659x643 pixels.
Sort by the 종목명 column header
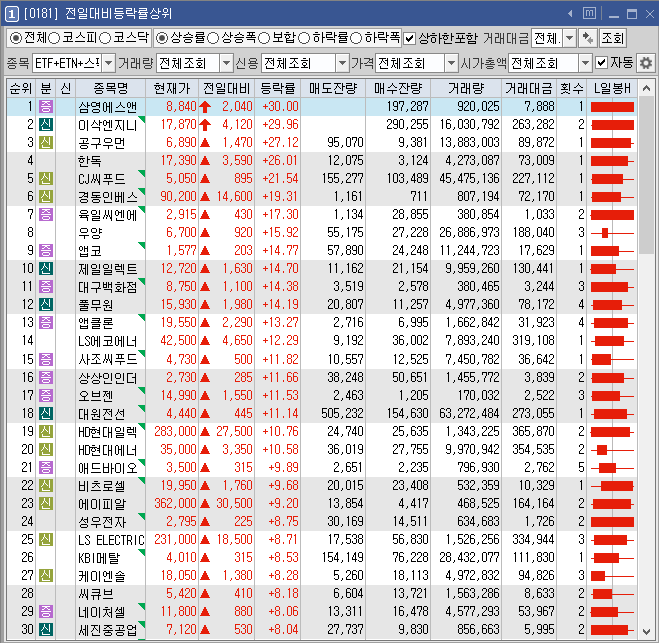coord(111,88)
